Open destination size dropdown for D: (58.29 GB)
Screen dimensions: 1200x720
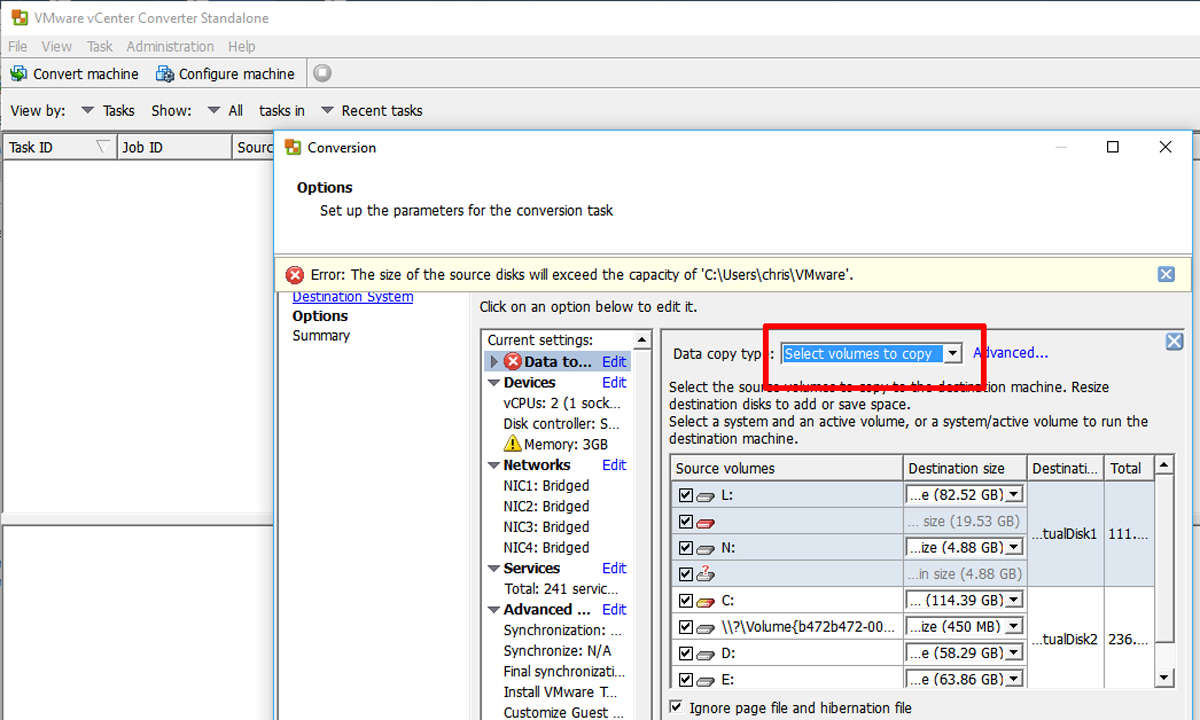[1014, 653]
